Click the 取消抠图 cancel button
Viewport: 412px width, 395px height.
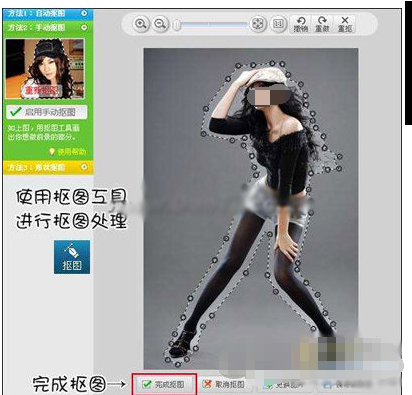(223, 384)
